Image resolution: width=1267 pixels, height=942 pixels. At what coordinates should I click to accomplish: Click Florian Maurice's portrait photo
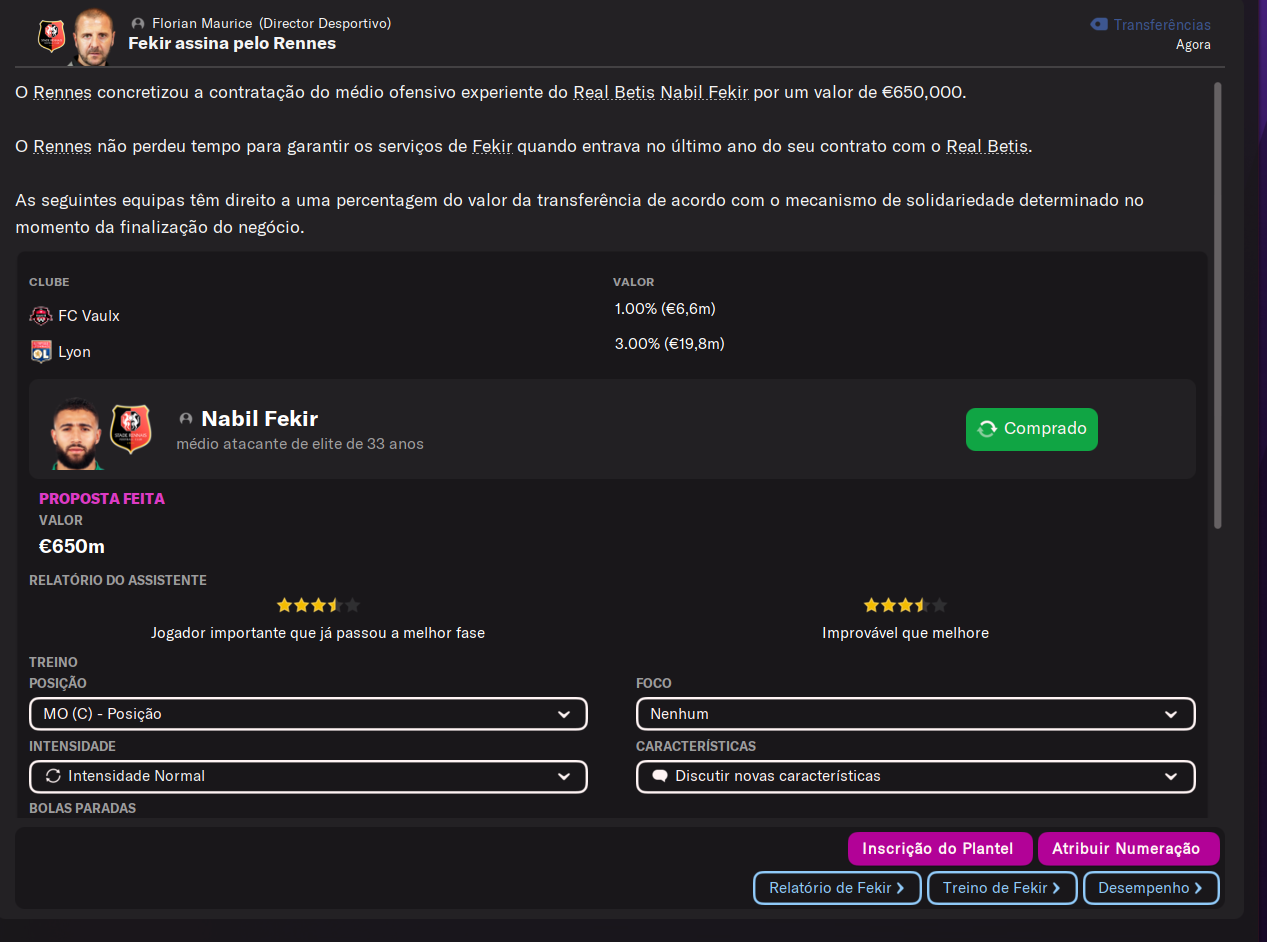coord(94,36)
